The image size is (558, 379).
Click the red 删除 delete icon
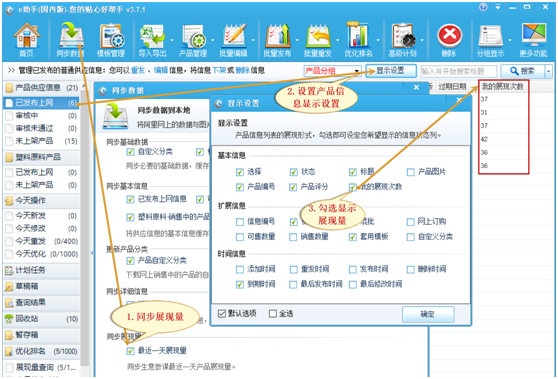449,39
